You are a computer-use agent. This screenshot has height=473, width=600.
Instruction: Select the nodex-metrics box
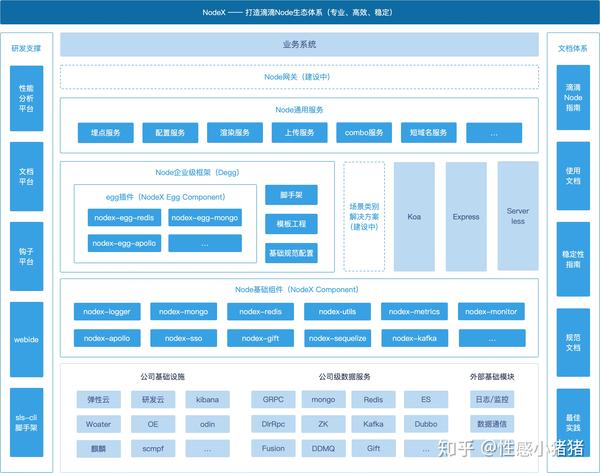click(x=414, y=312)
